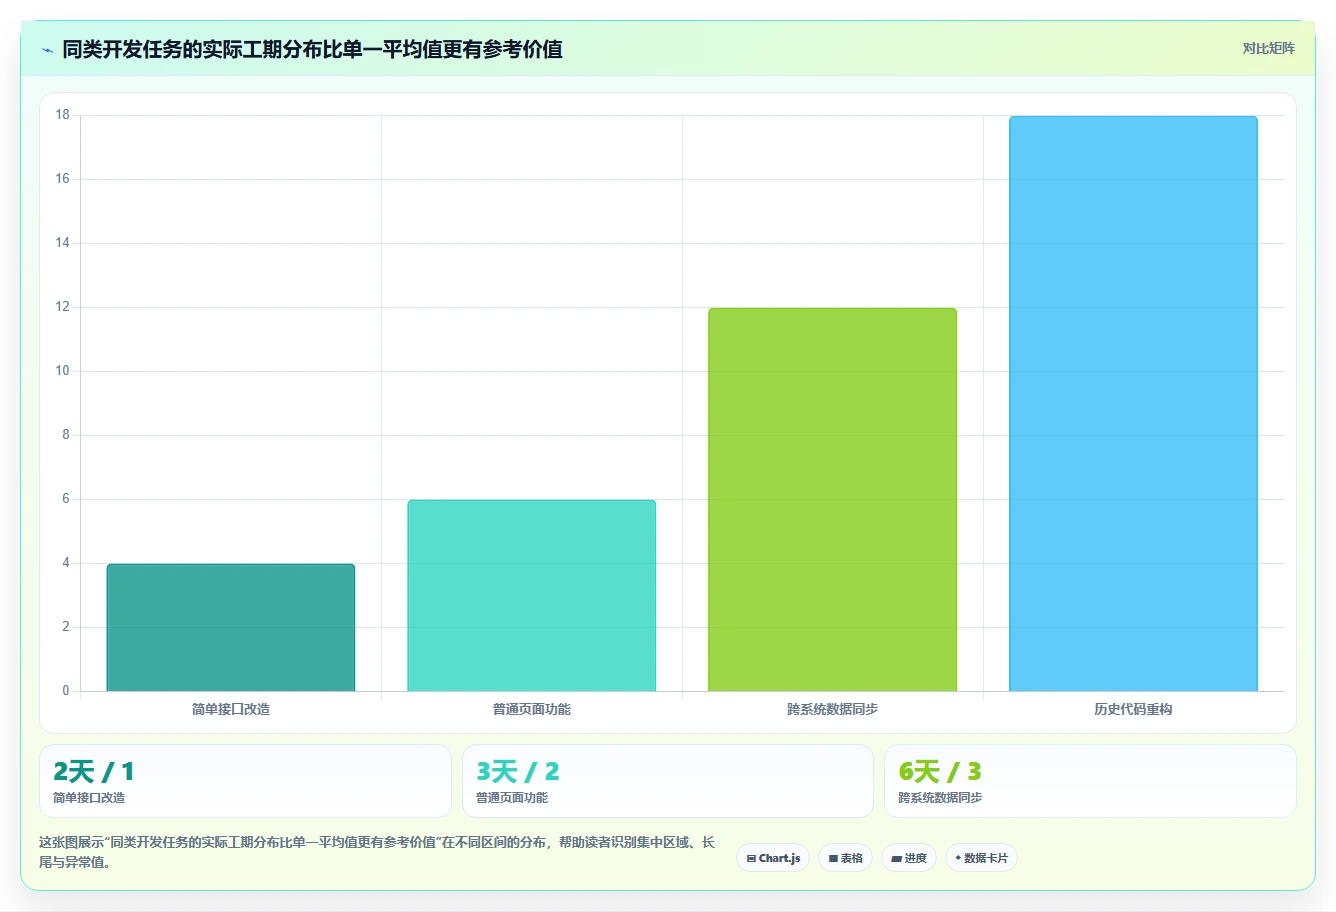Click the 6天 / 3 stat value
The width and height of the screenshot is (1336, 912).
tap(940, 772)
